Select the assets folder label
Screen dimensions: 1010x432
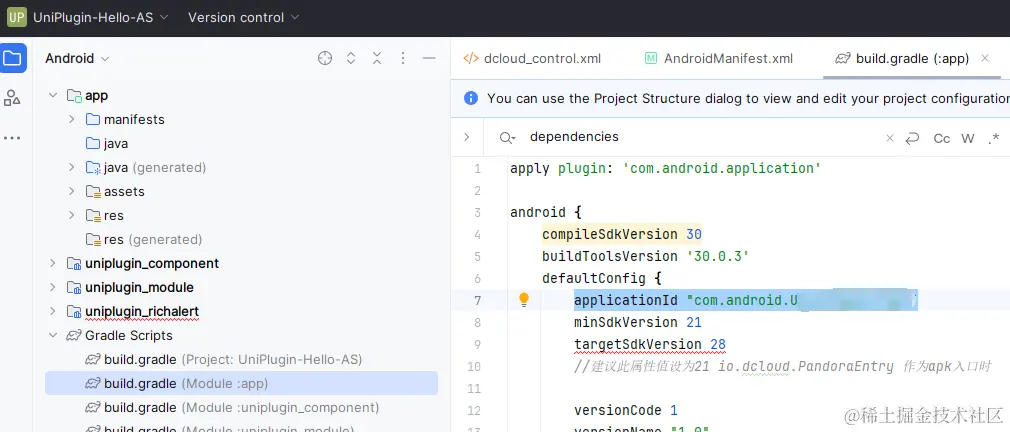point(124,192)
